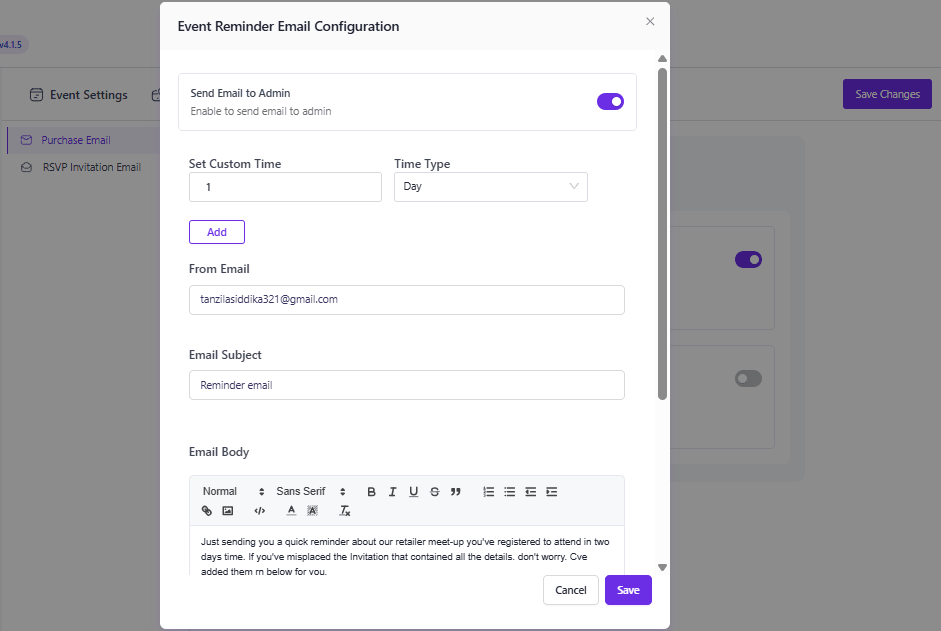Apply strikethrough formatting
The height and width of the screenshot is (631, 941).
click(x=434, y=492)
